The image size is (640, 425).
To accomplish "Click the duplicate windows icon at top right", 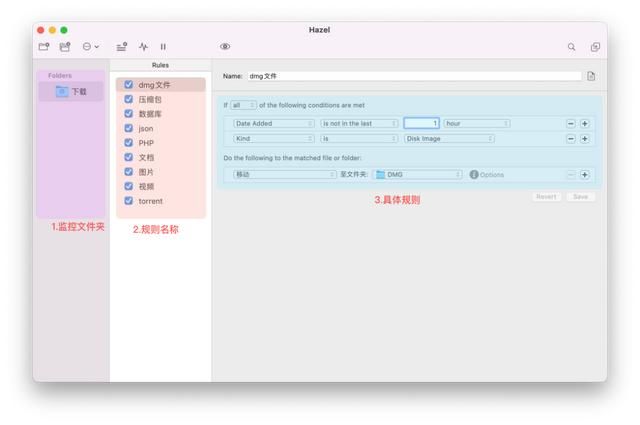I will click(x=595, y=47).
